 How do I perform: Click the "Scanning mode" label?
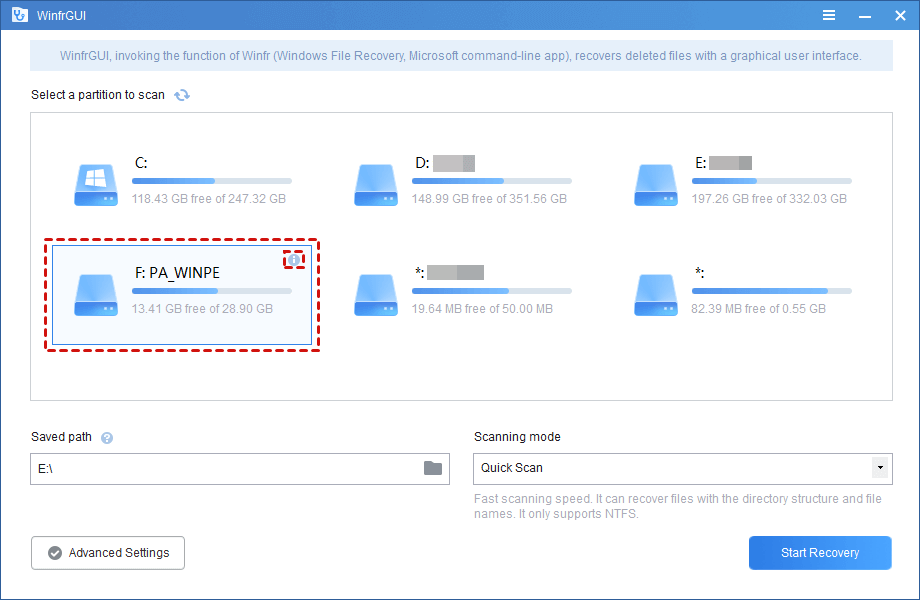517,437
